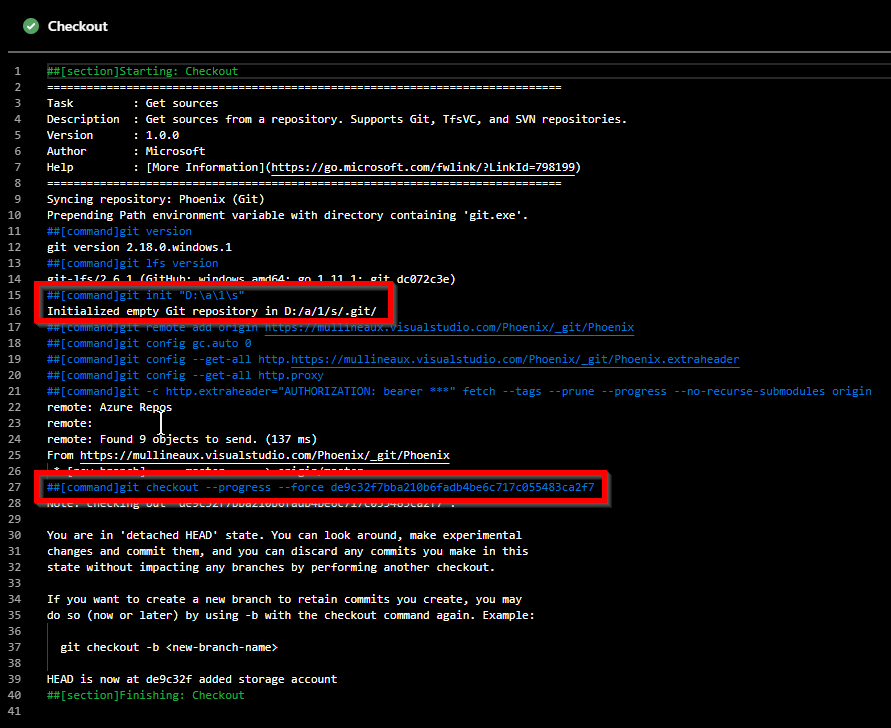Click the "git lfs version" command line
Screen dimensions: 891x728
(x=132, y=263)
